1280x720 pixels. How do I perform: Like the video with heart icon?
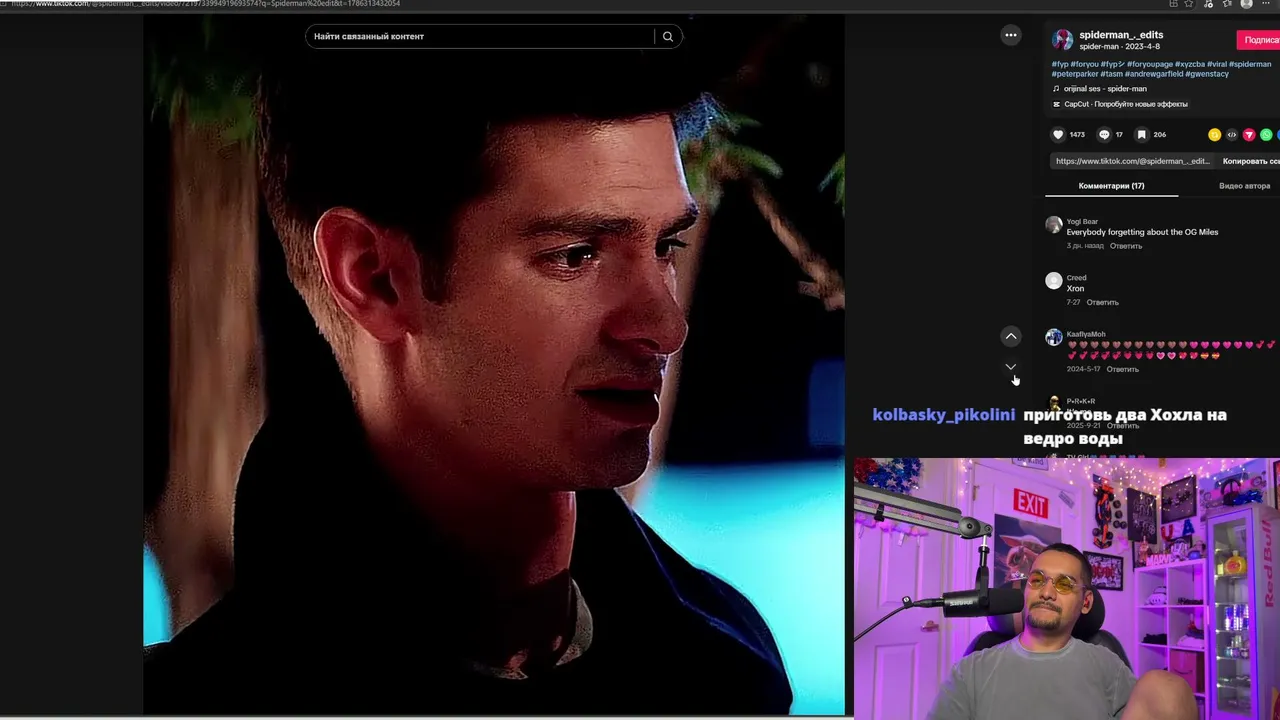click(1058, 134)
